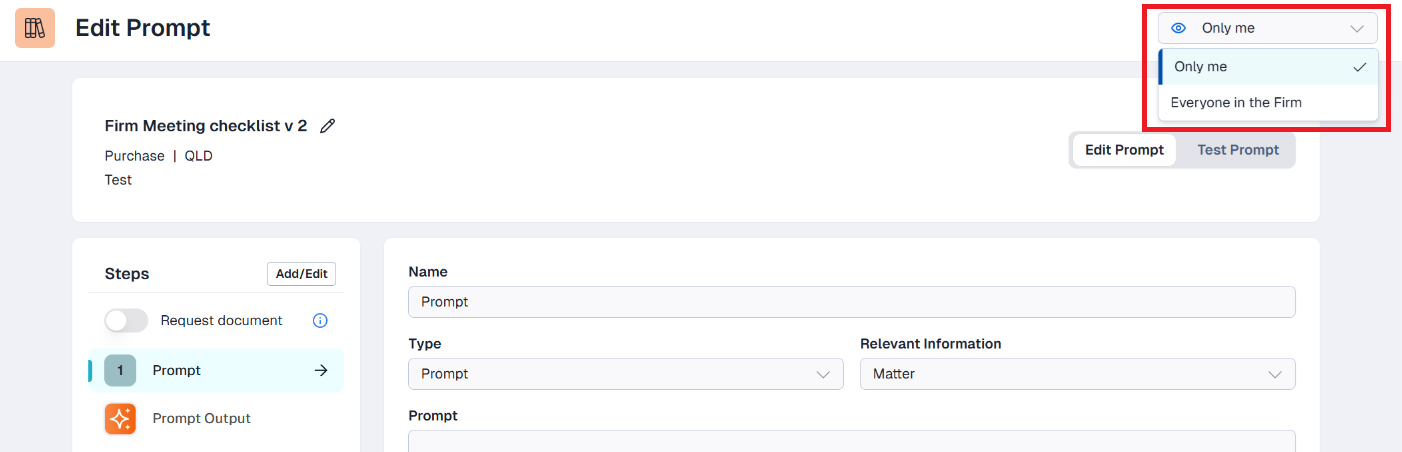Click the info icon beside Request document
1402x452 pixels.
(320, 321)
